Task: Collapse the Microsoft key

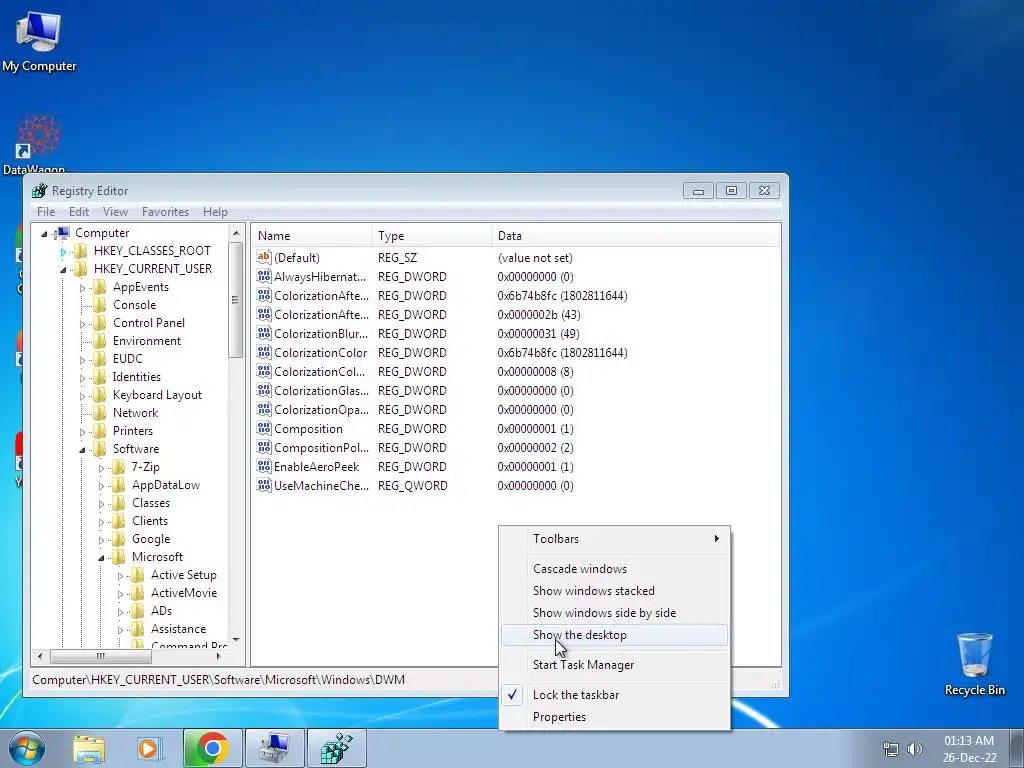Action: 101,558
